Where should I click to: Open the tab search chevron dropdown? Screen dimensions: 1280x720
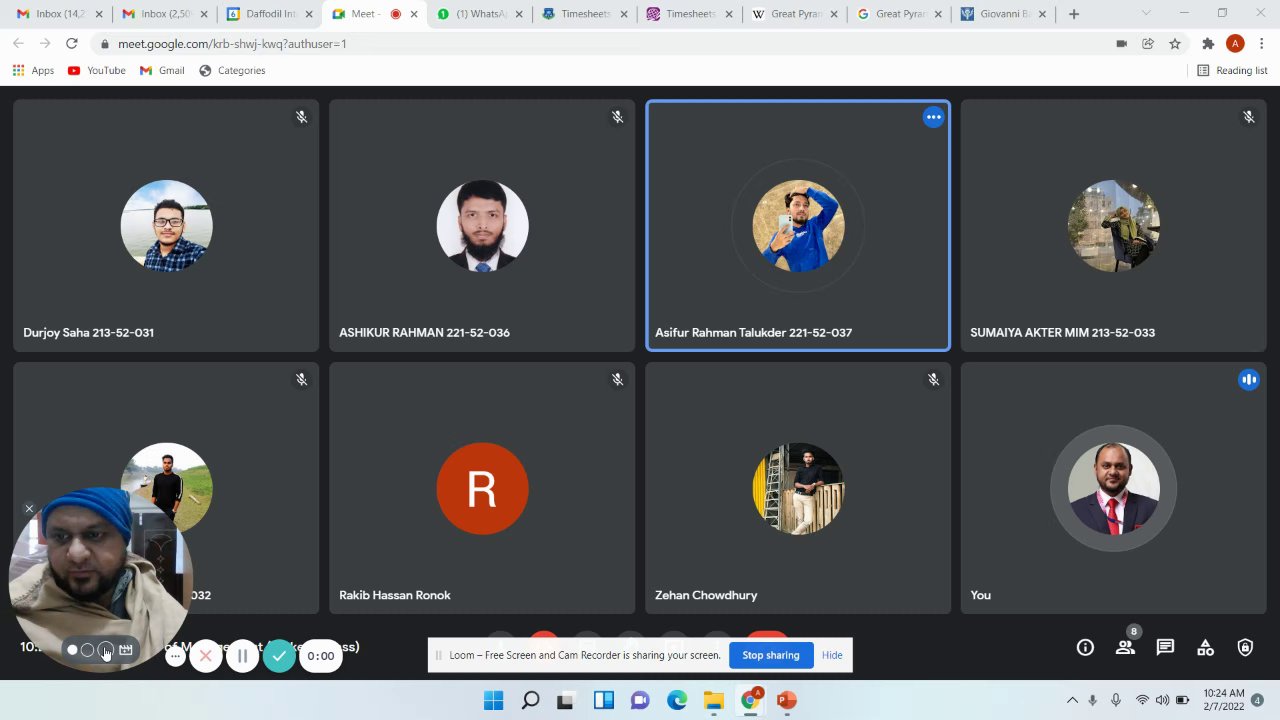(x=1146, y=13)
